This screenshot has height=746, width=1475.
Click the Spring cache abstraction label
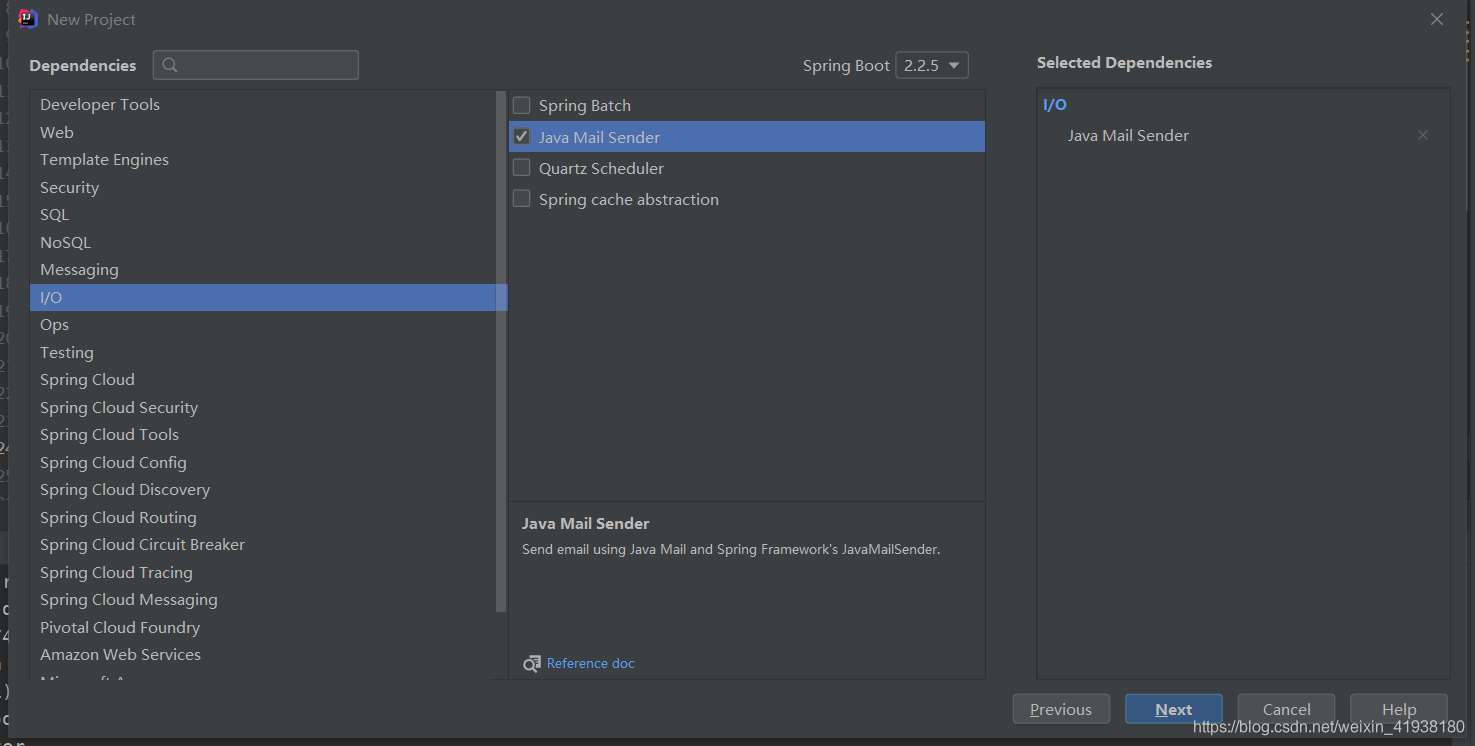pyautogui.click(x=629, y=199)
